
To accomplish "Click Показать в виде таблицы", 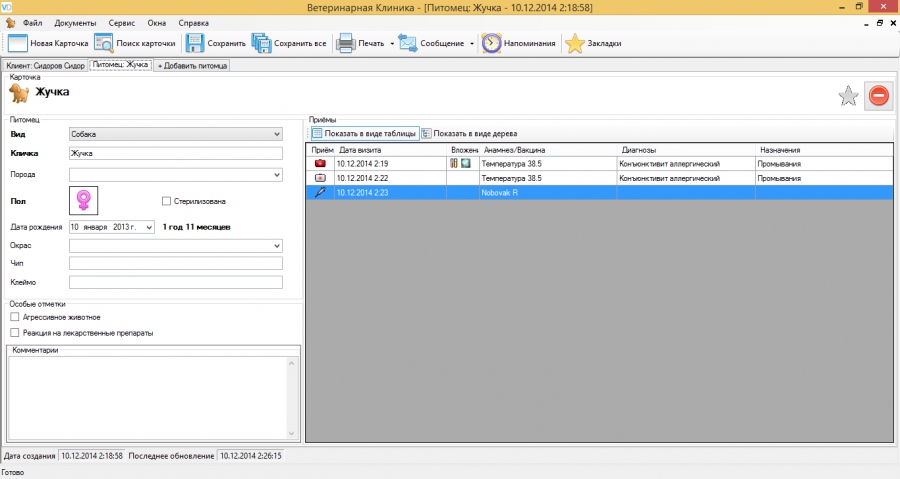I will tap(364, 134).
